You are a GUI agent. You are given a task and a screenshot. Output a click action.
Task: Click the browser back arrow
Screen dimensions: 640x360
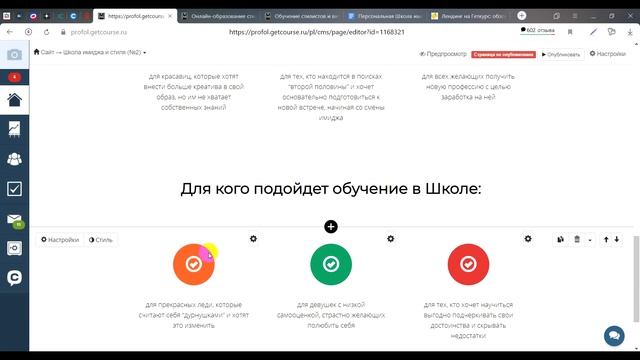point(10,32)
